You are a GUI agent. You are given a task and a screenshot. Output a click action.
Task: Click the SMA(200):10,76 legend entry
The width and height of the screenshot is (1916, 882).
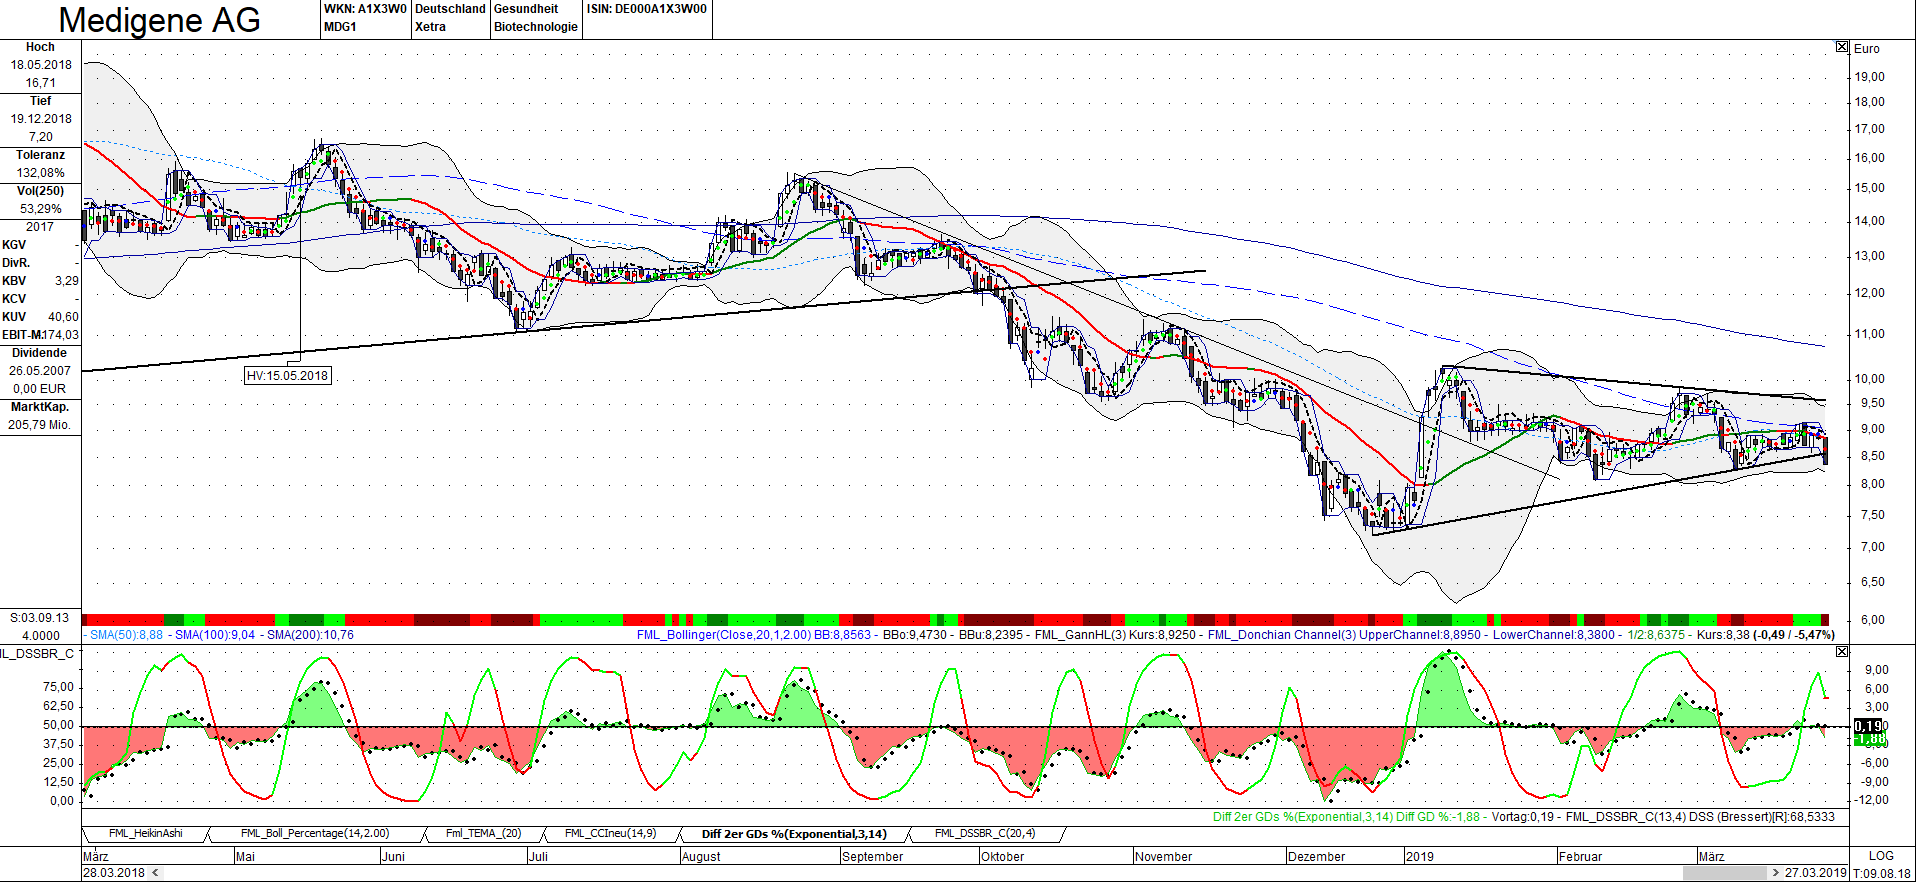(310, 635)
